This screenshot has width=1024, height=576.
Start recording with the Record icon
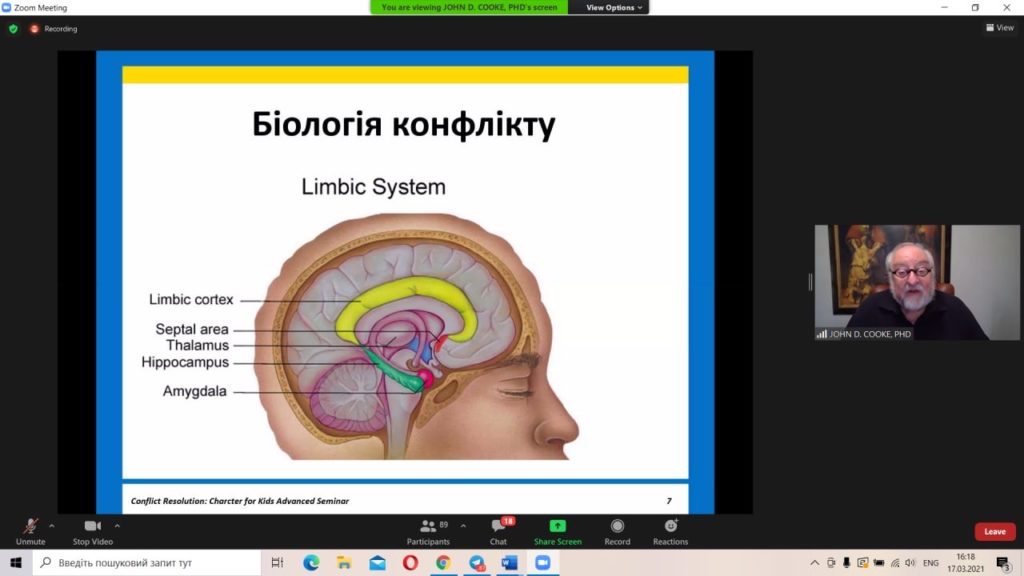click(617, 527)
